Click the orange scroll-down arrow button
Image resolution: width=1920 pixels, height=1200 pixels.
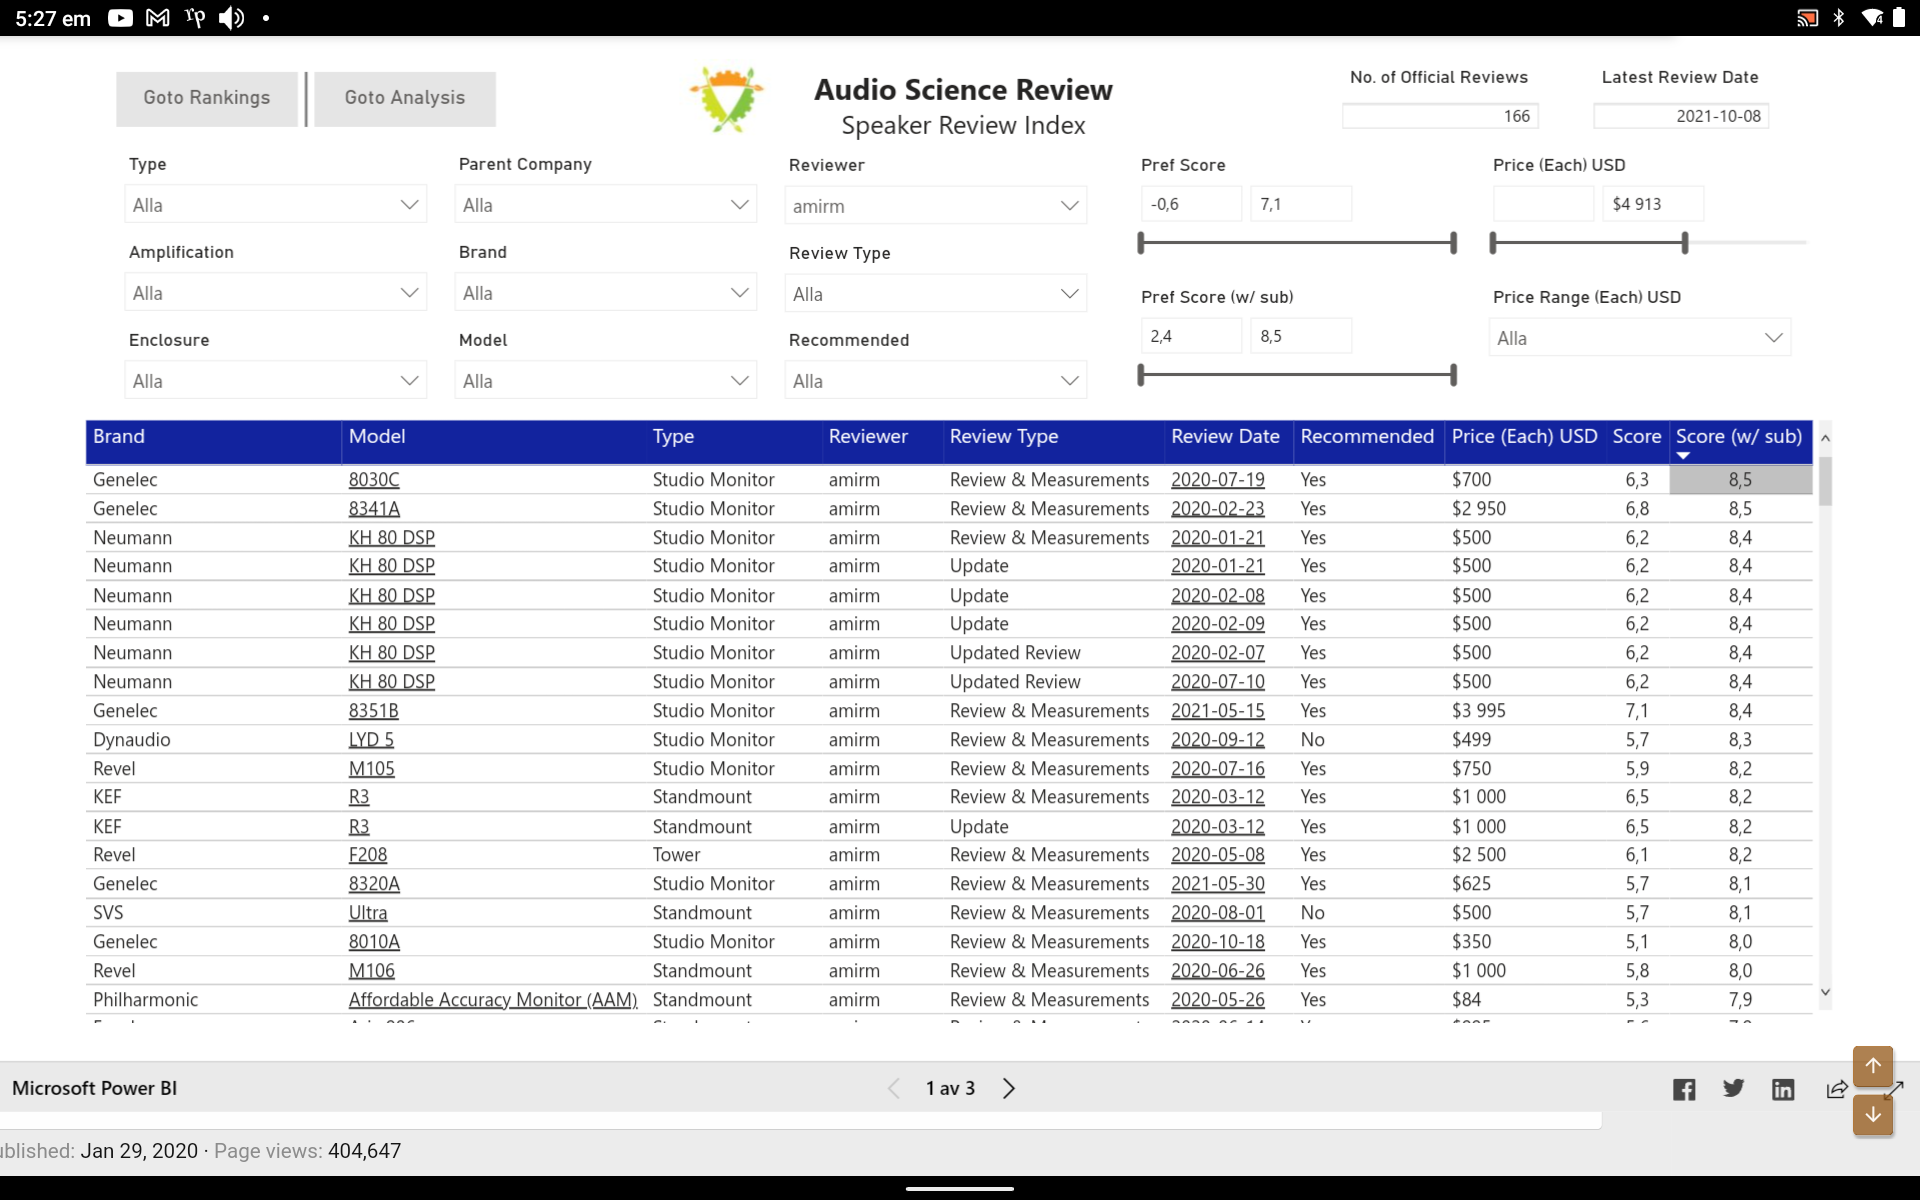click(x=1873, y=1114)
